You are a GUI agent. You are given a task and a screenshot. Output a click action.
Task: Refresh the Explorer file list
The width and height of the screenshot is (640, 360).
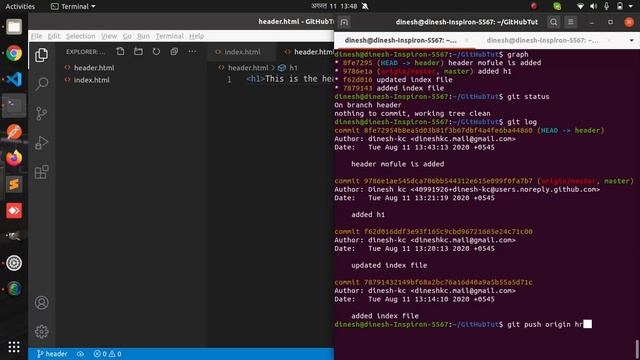[x=156, y=51]
